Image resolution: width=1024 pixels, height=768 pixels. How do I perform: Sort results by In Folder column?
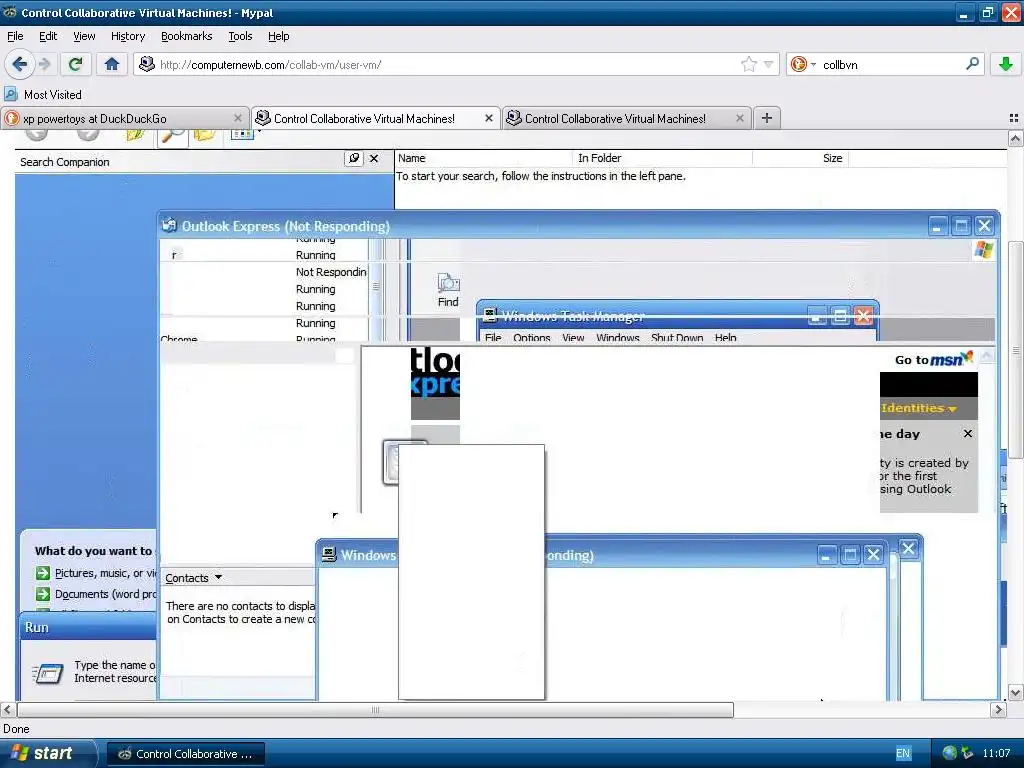tap(663, 158)
